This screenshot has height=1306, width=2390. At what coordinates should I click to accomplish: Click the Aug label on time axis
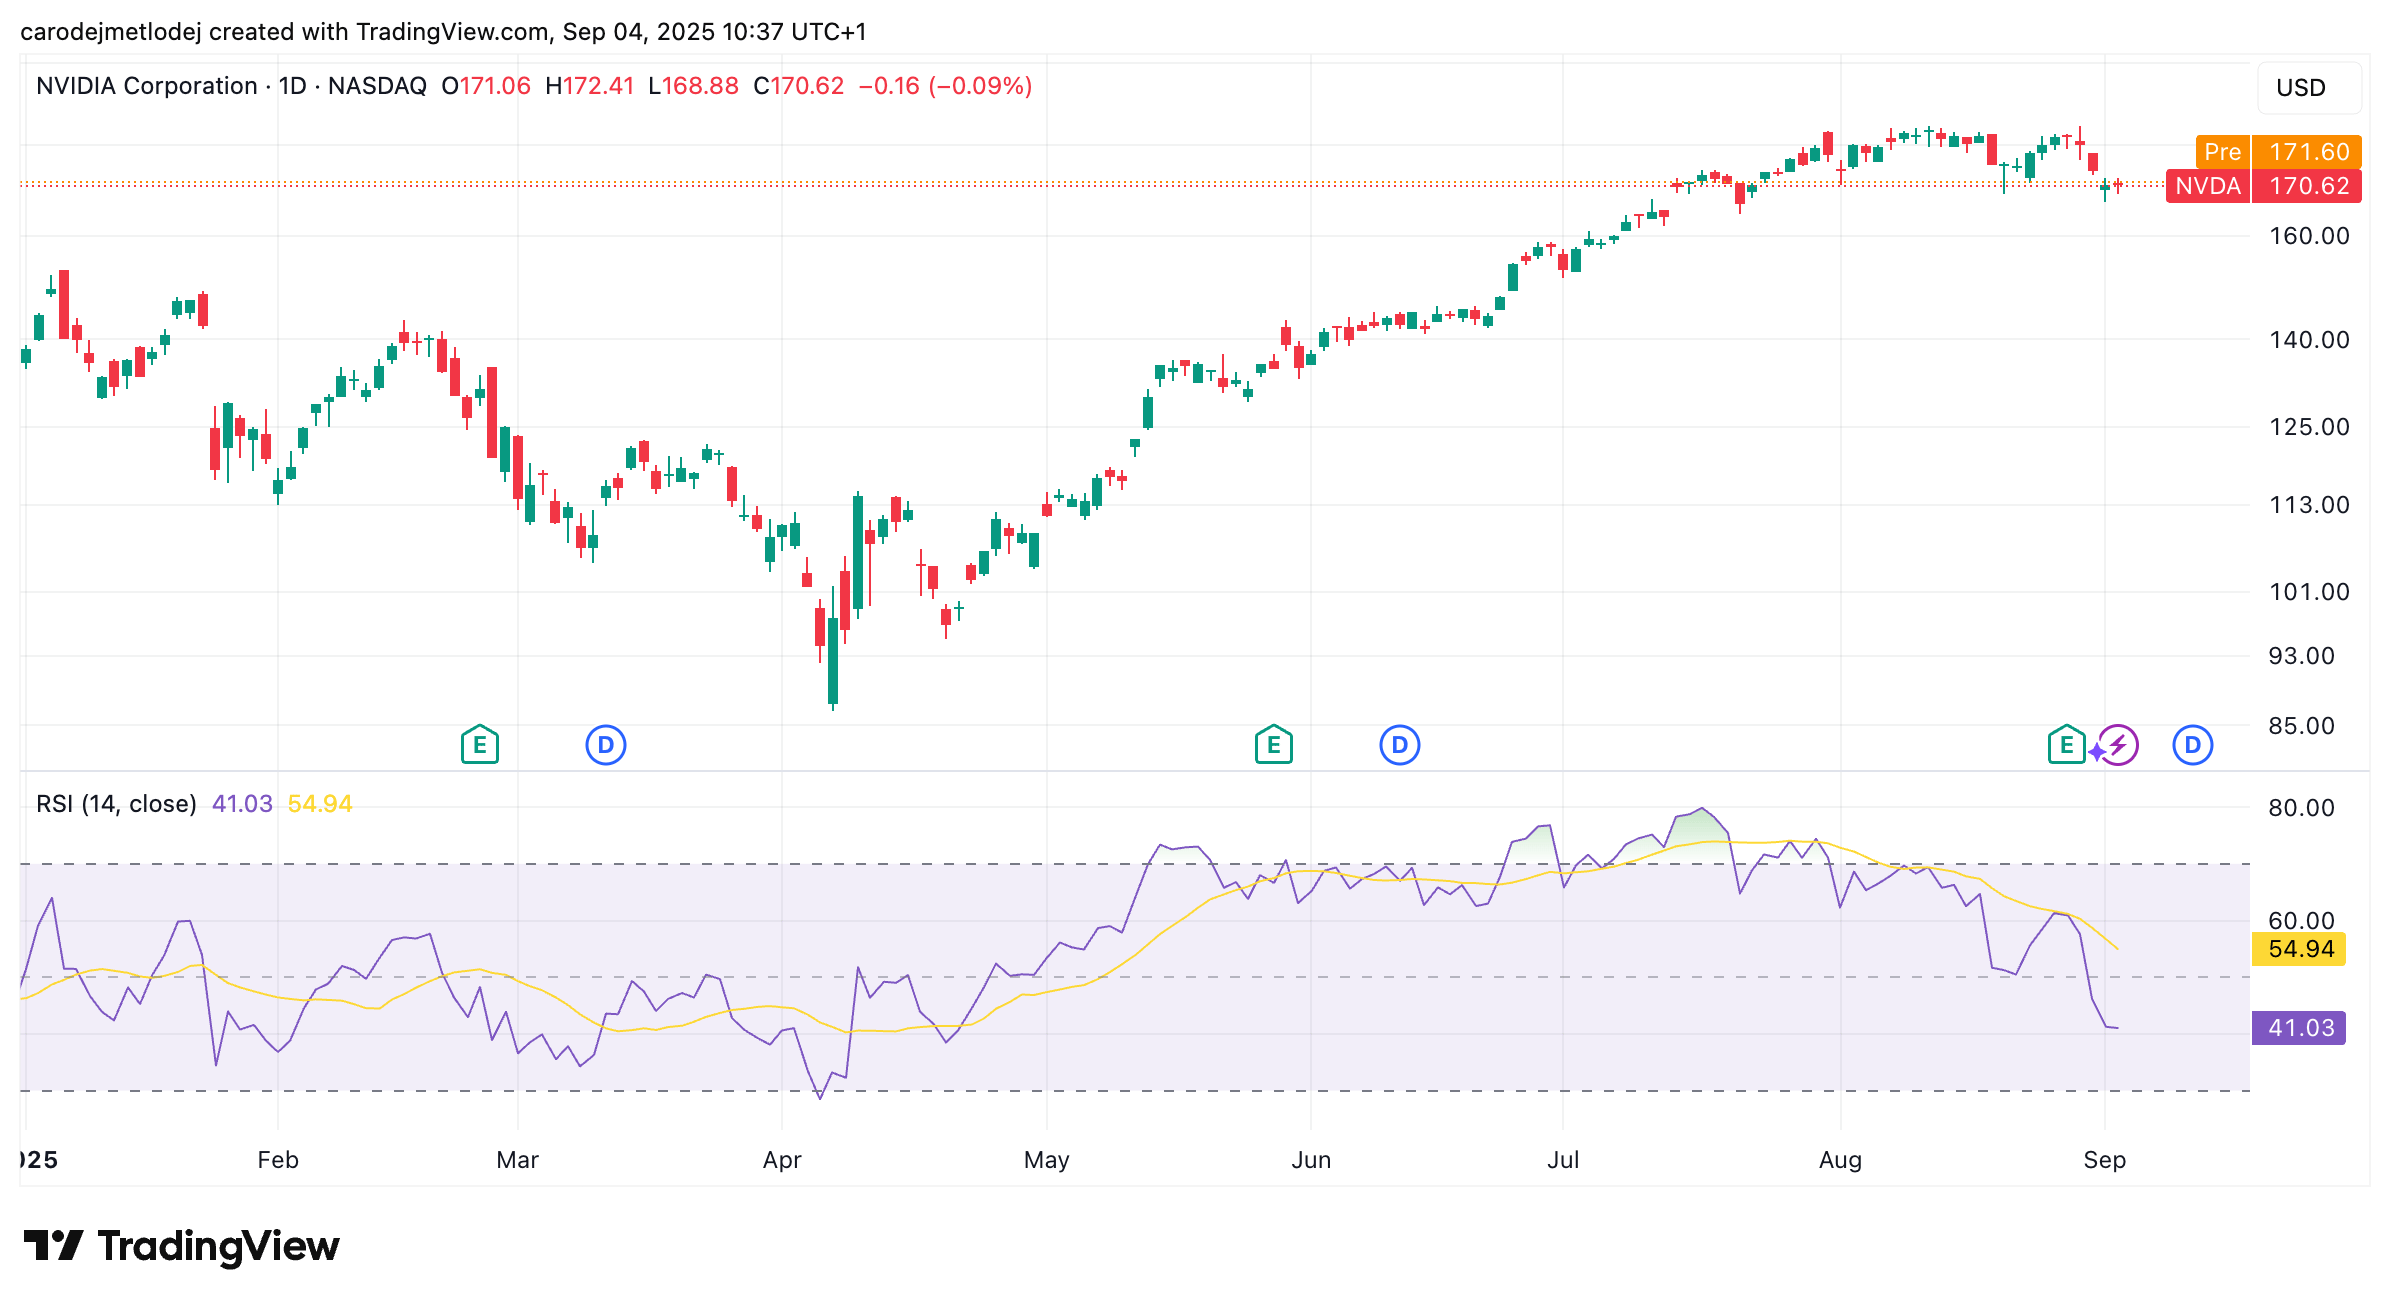(1841, 1160)
